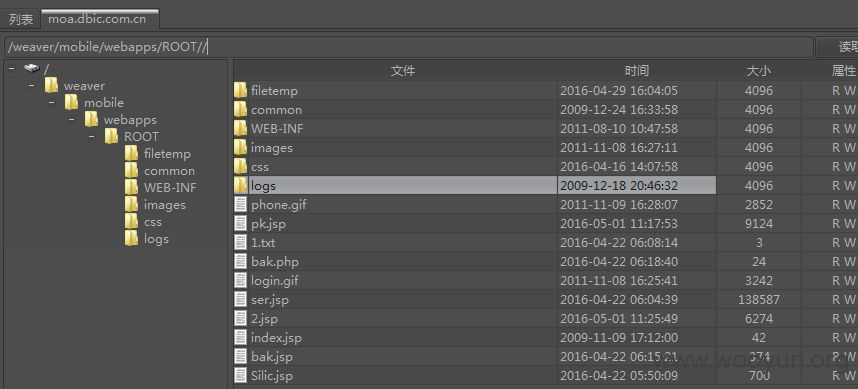This screenshot has width=858, height=389.
Task: Click the filetemp folder icon in tree
Action: tap(131, 154)
